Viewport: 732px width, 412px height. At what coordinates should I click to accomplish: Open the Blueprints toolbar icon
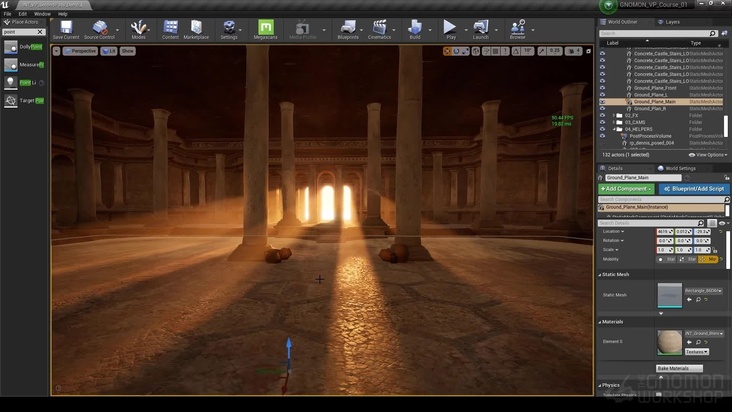click(348, 28)
